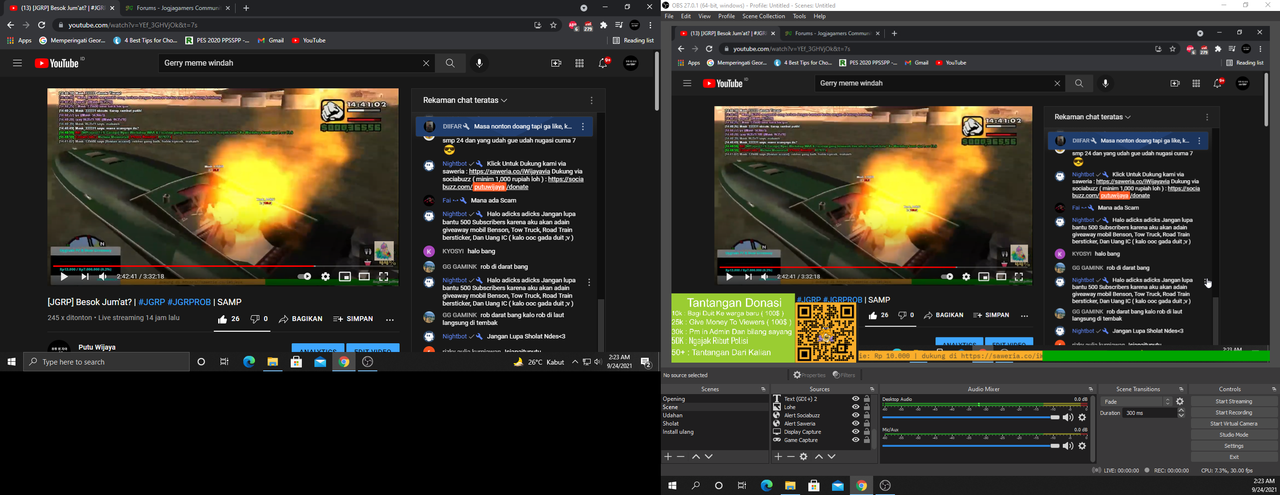
Task: Click SIMPAN save button
Action: pos(353,319)
